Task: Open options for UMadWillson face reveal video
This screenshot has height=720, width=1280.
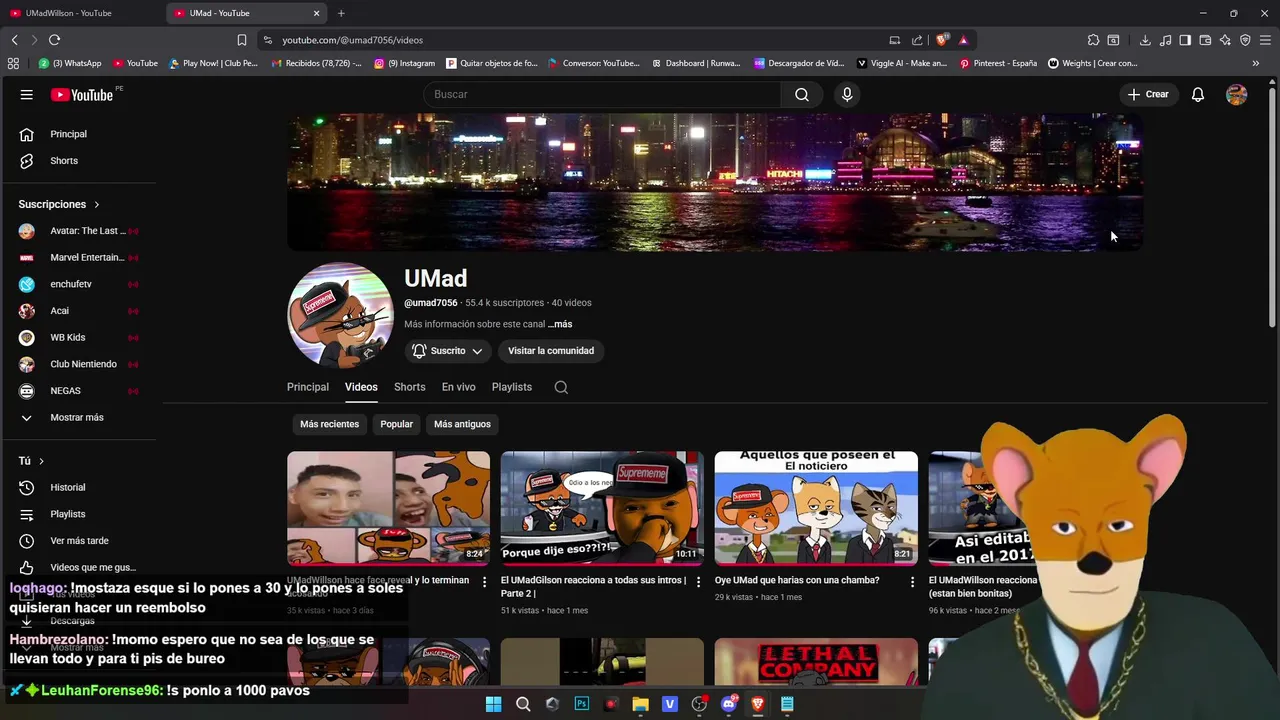Action: [485, 581]
